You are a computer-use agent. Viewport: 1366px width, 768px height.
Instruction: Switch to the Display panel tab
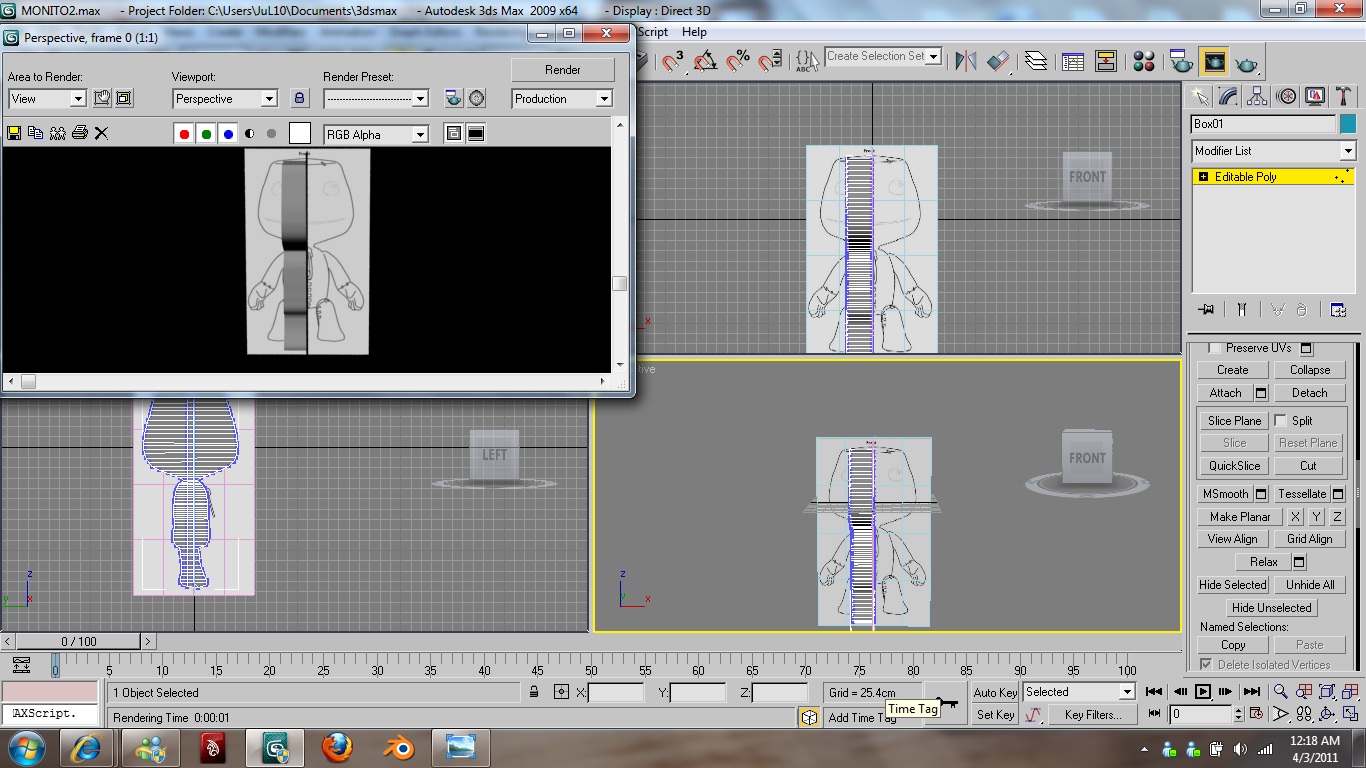point(1316,96)
